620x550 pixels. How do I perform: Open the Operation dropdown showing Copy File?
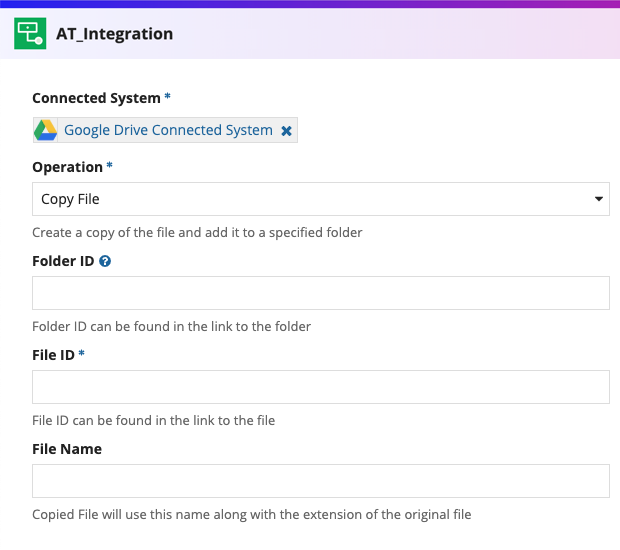[x=321, y=199]
